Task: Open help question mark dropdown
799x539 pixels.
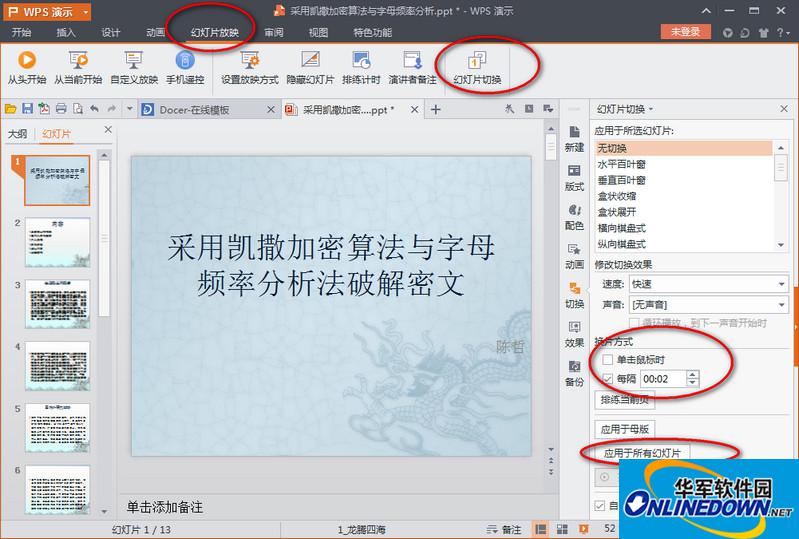Action: pos(783,33)
